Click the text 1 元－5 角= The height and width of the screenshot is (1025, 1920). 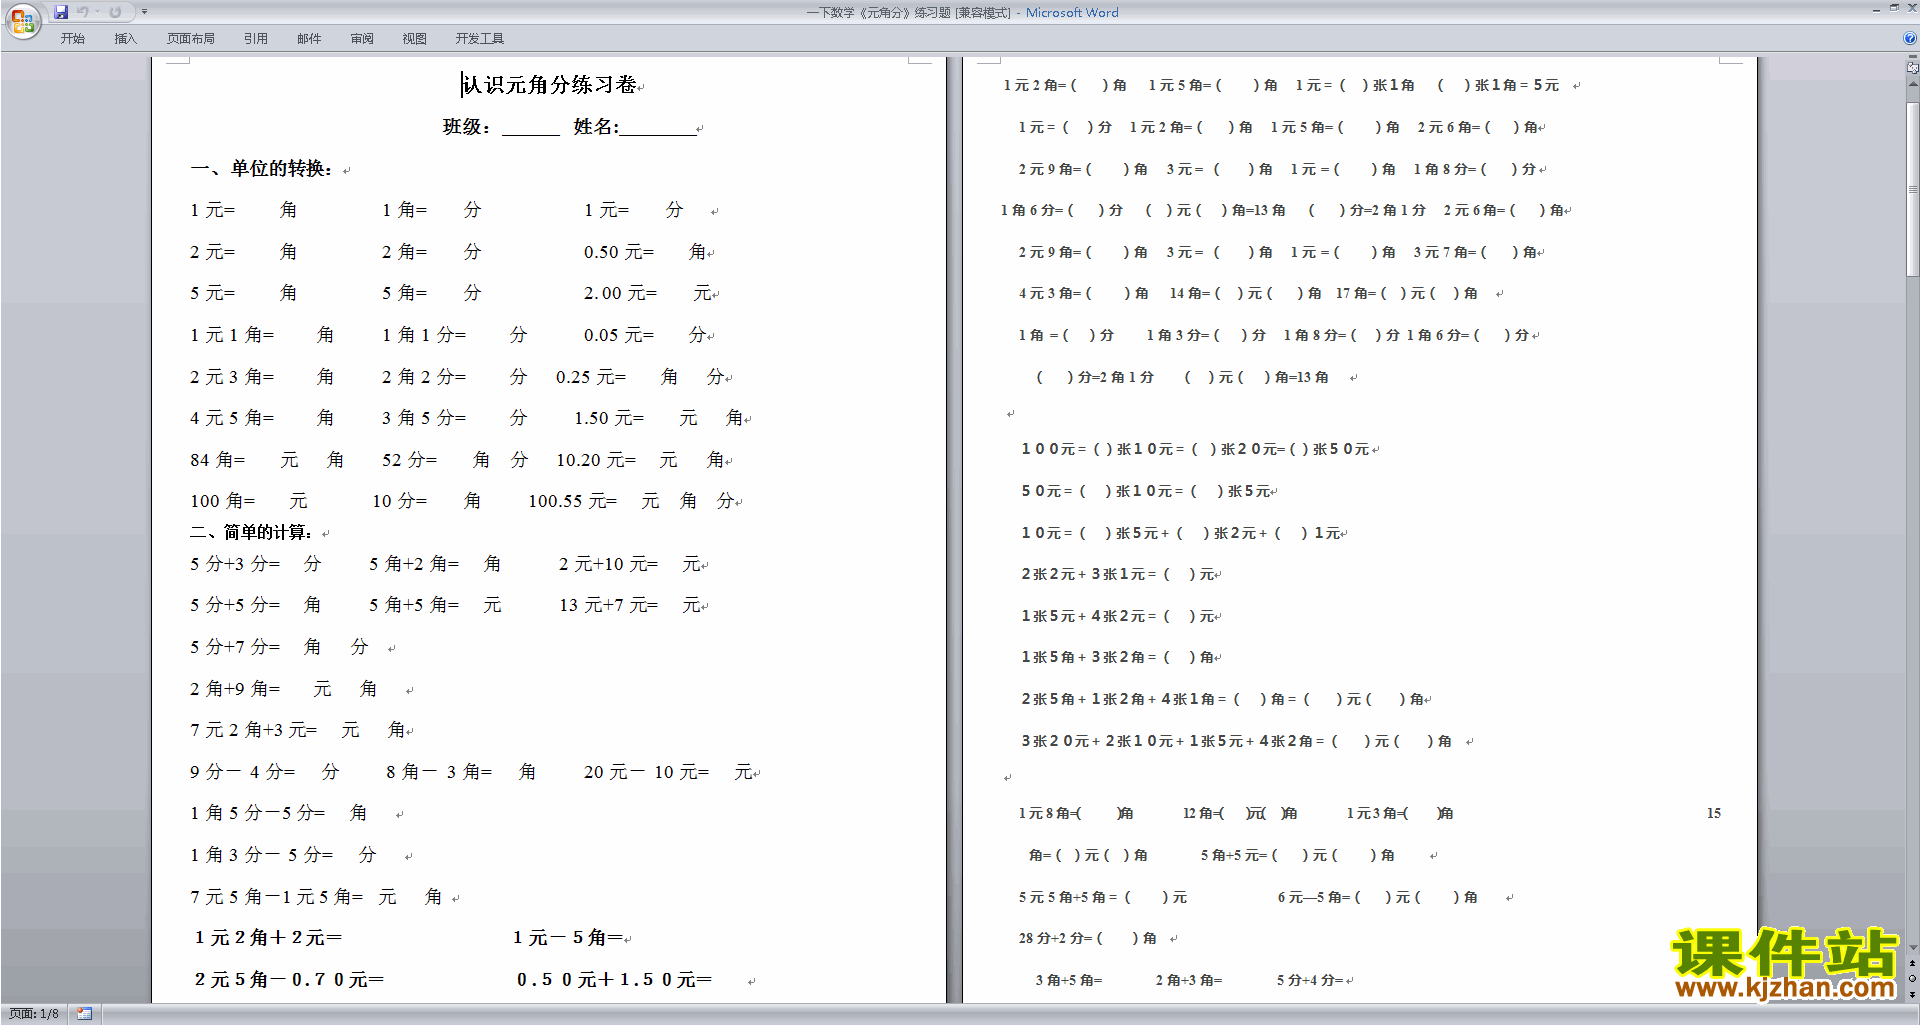point(568,938)
